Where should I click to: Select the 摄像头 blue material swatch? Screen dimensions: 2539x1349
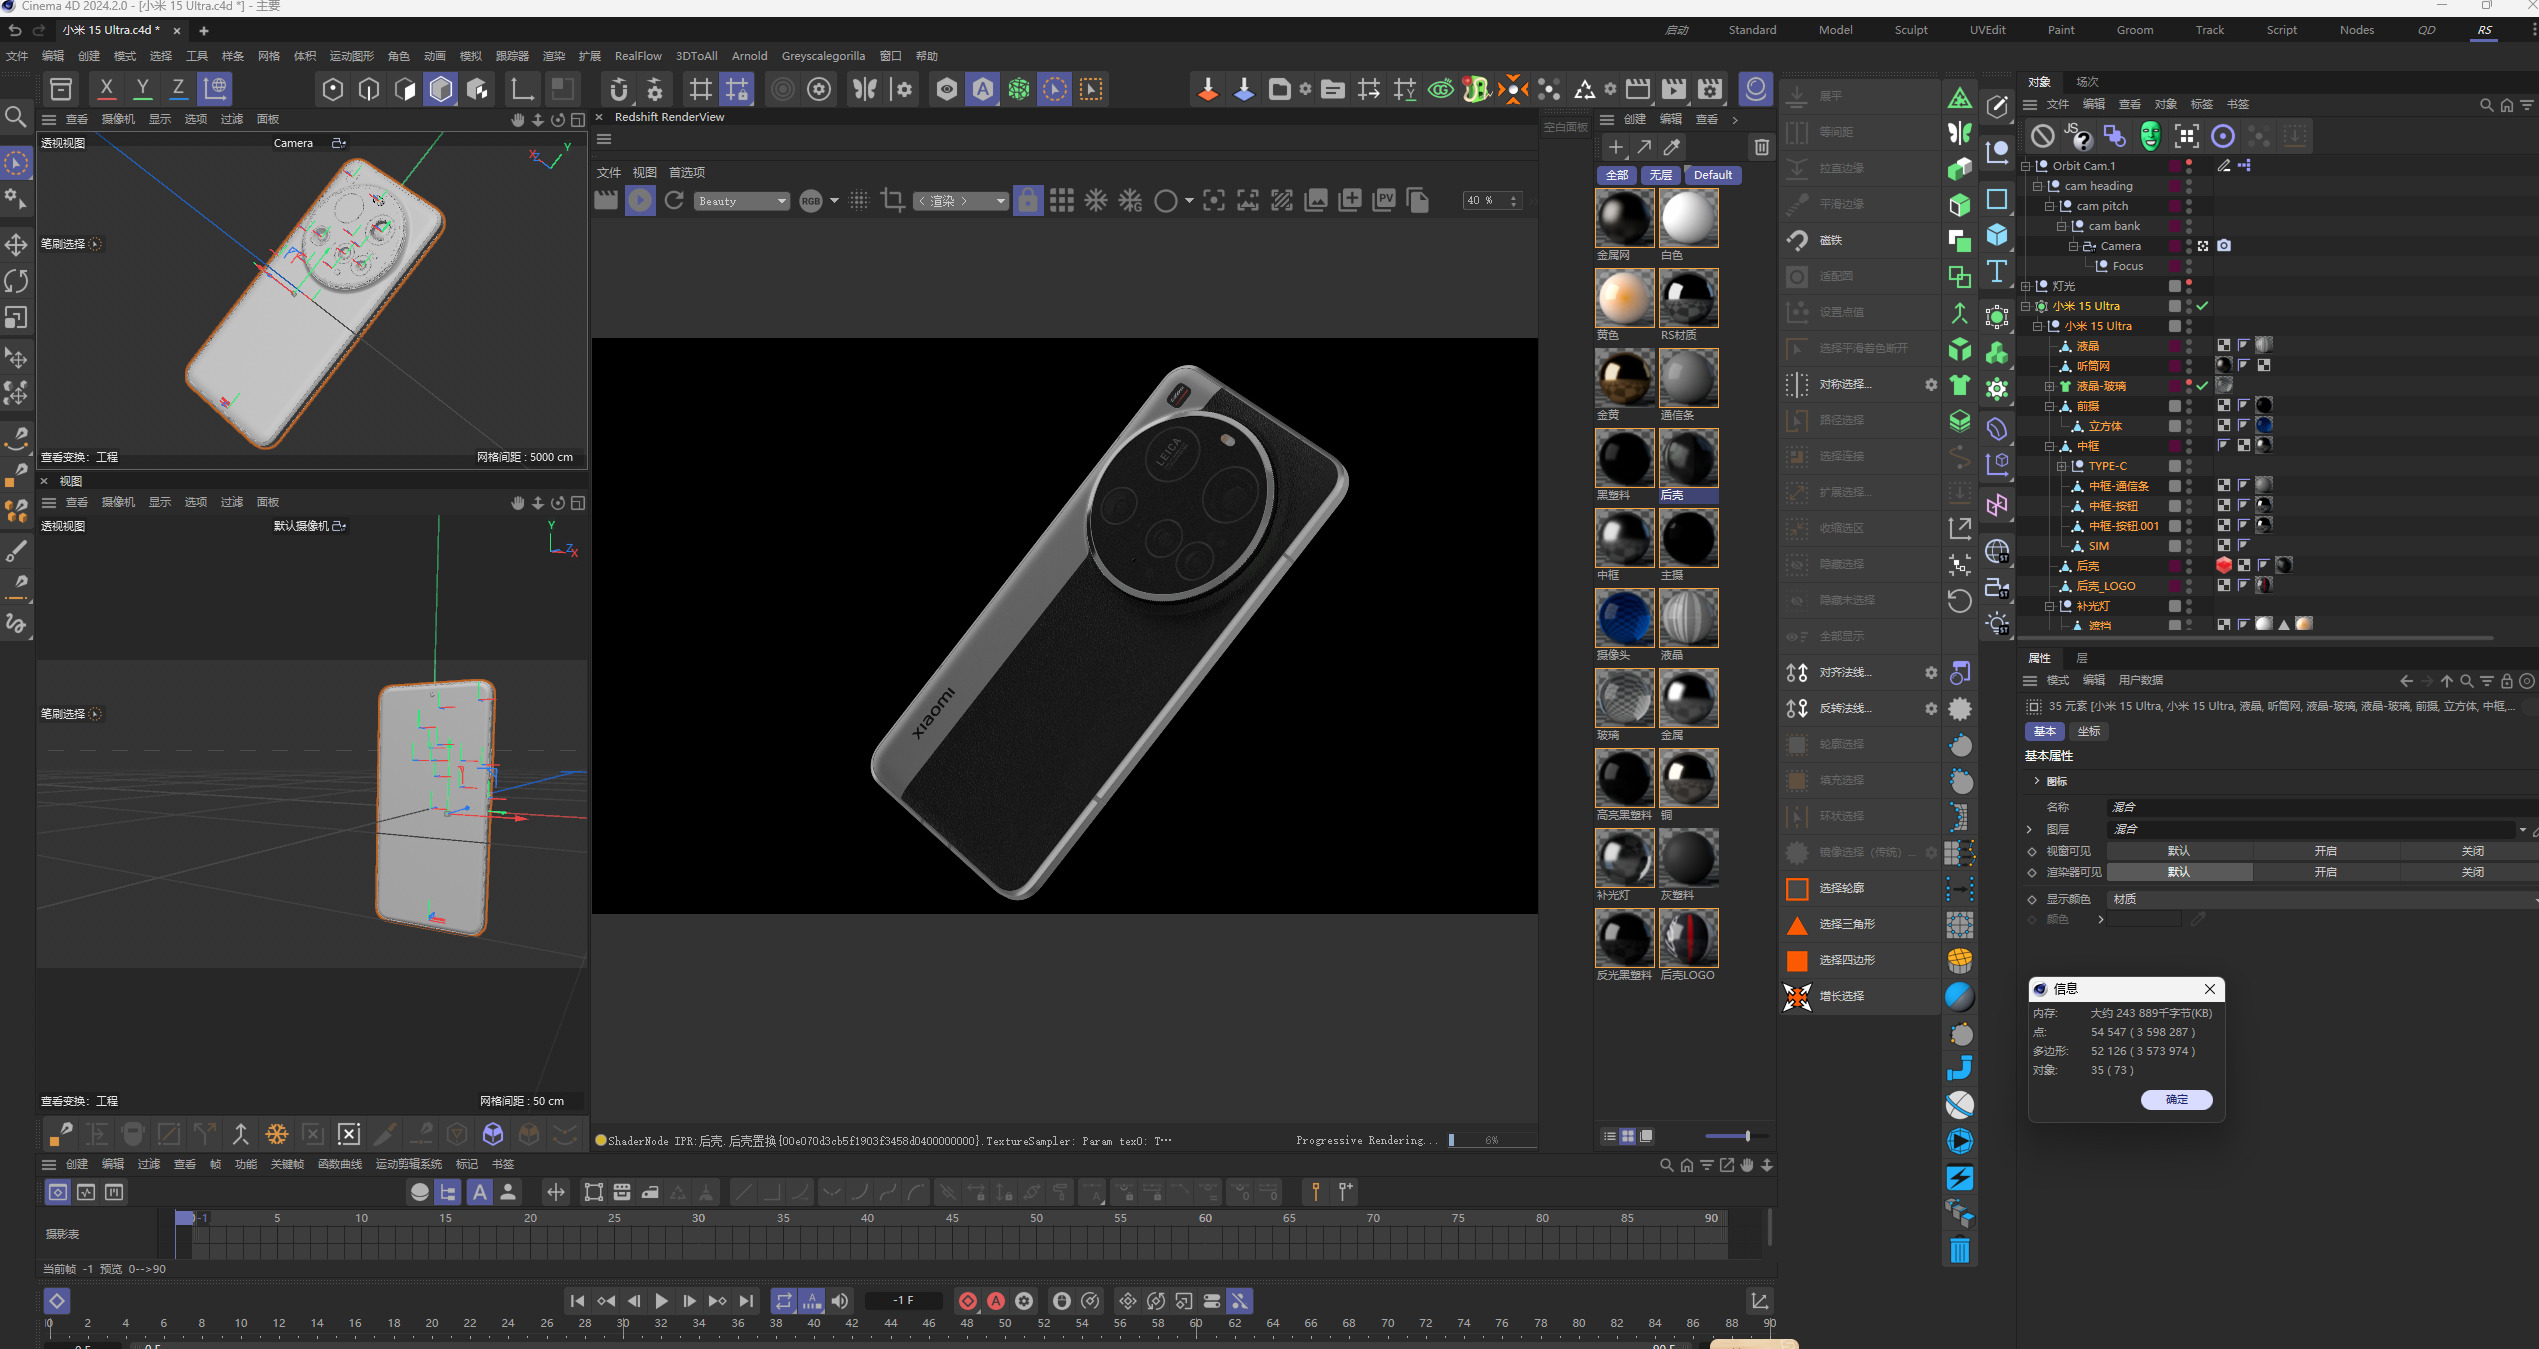(x=1624, y=618)
